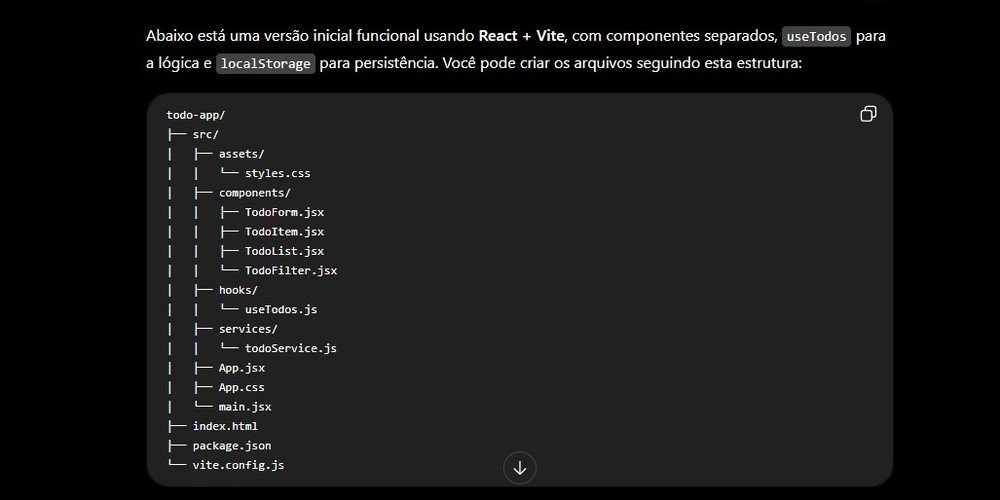Select the components/ folder entry
The height and width of the screenshot is (500, 1000).
(x=254, y=193)
